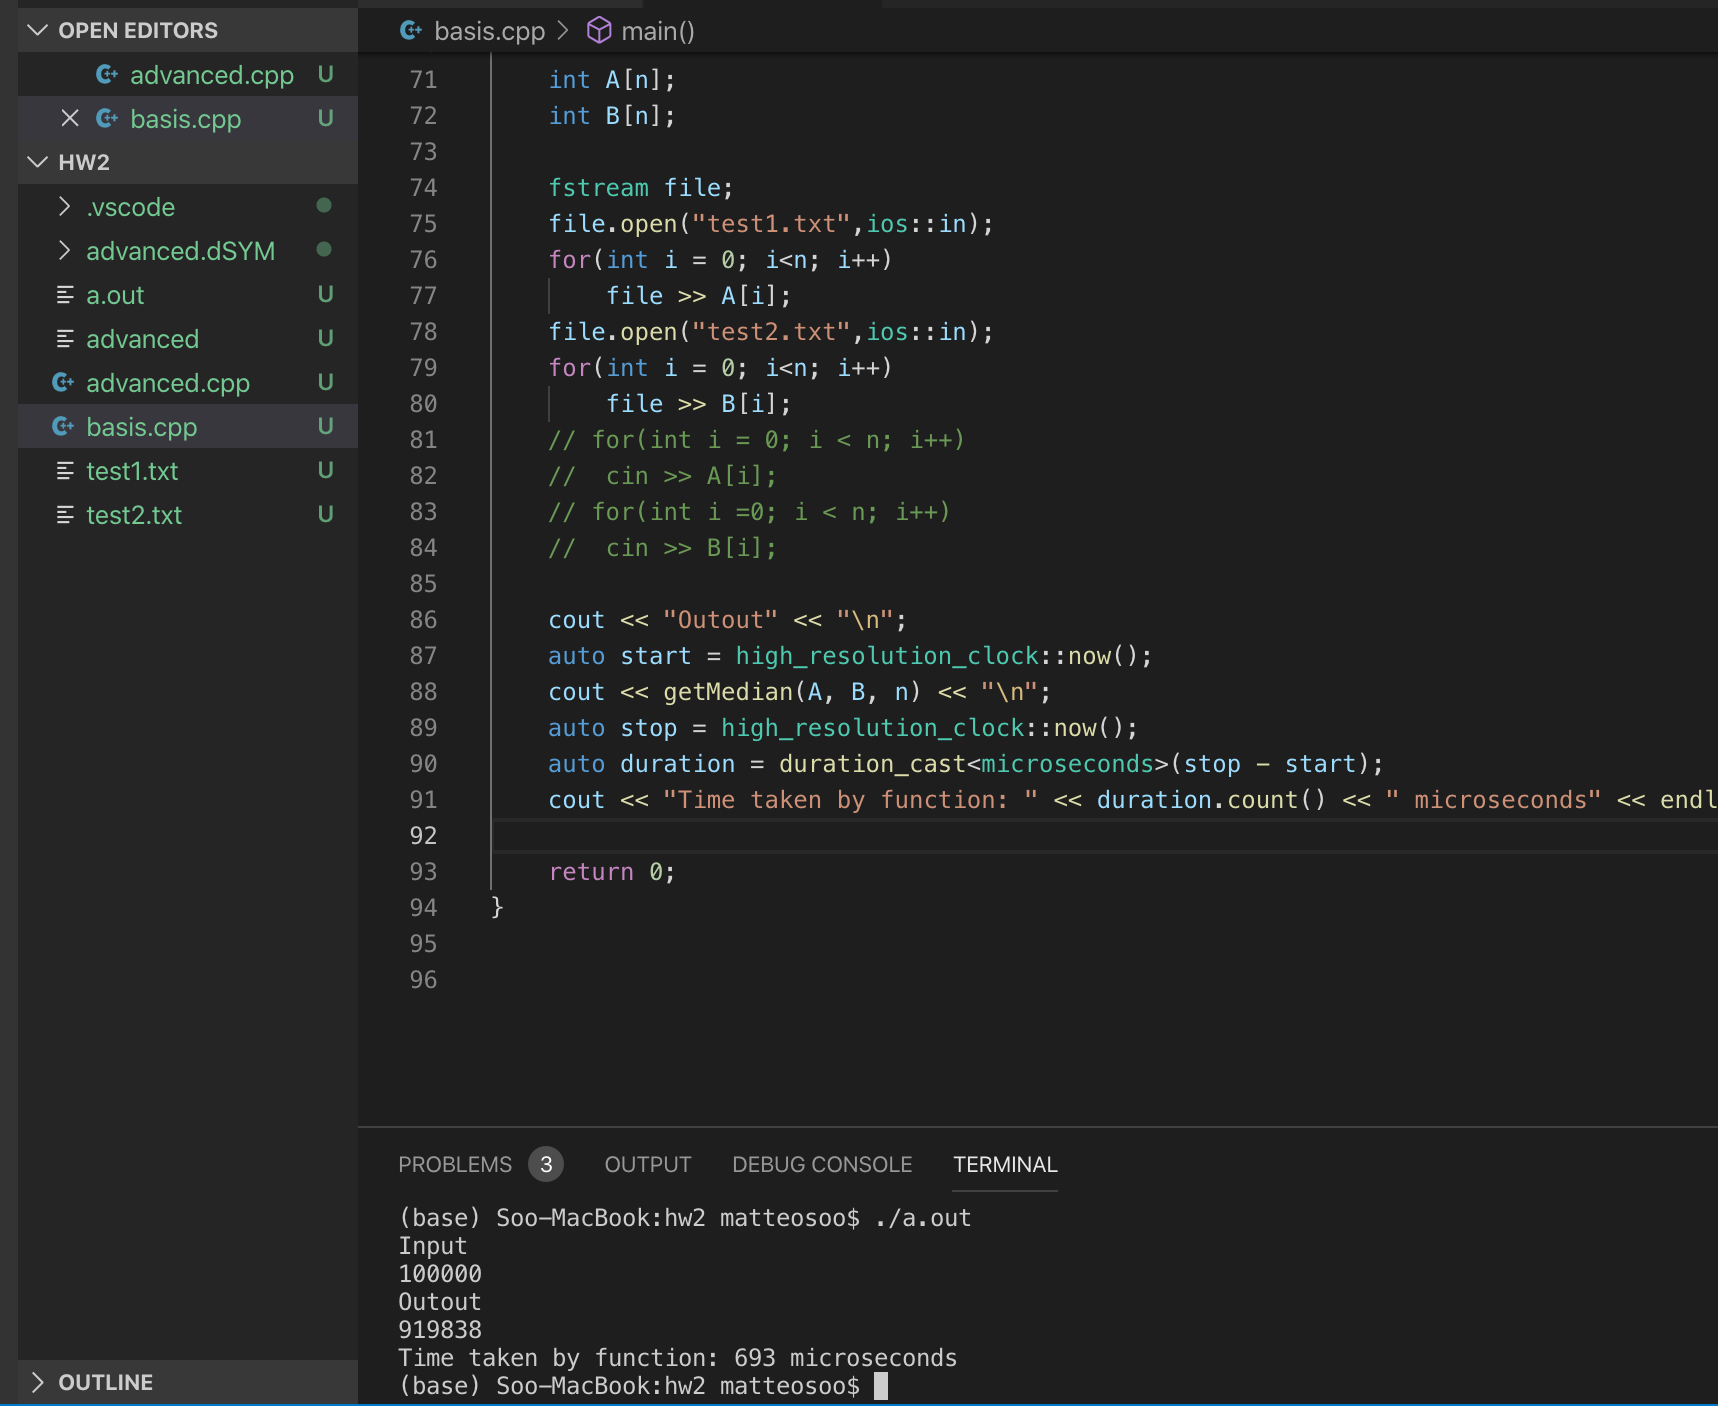This screenshot has height=1406, width=1718.
Task: Click the C++ icon beside advanced.cpp in Open Editors
Action: click(x=107, y=75)
